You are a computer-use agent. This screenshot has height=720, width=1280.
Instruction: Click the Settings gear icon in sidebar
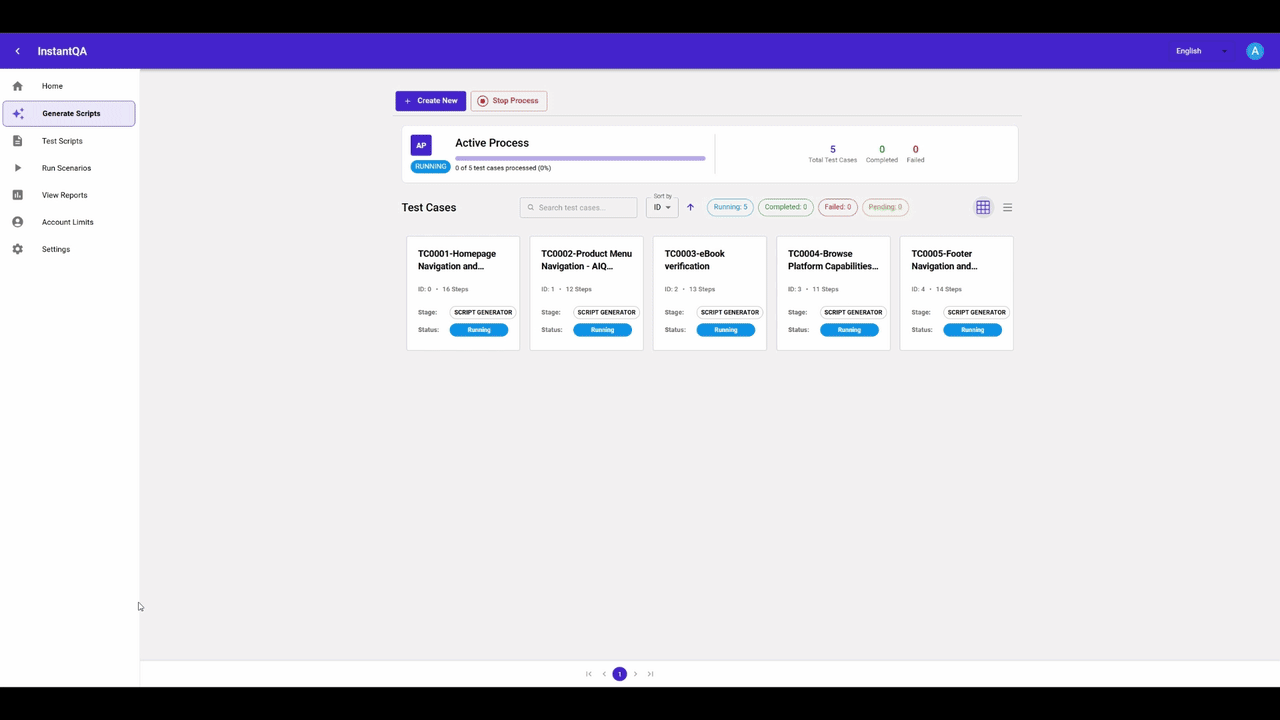click(x=18, y=249)
